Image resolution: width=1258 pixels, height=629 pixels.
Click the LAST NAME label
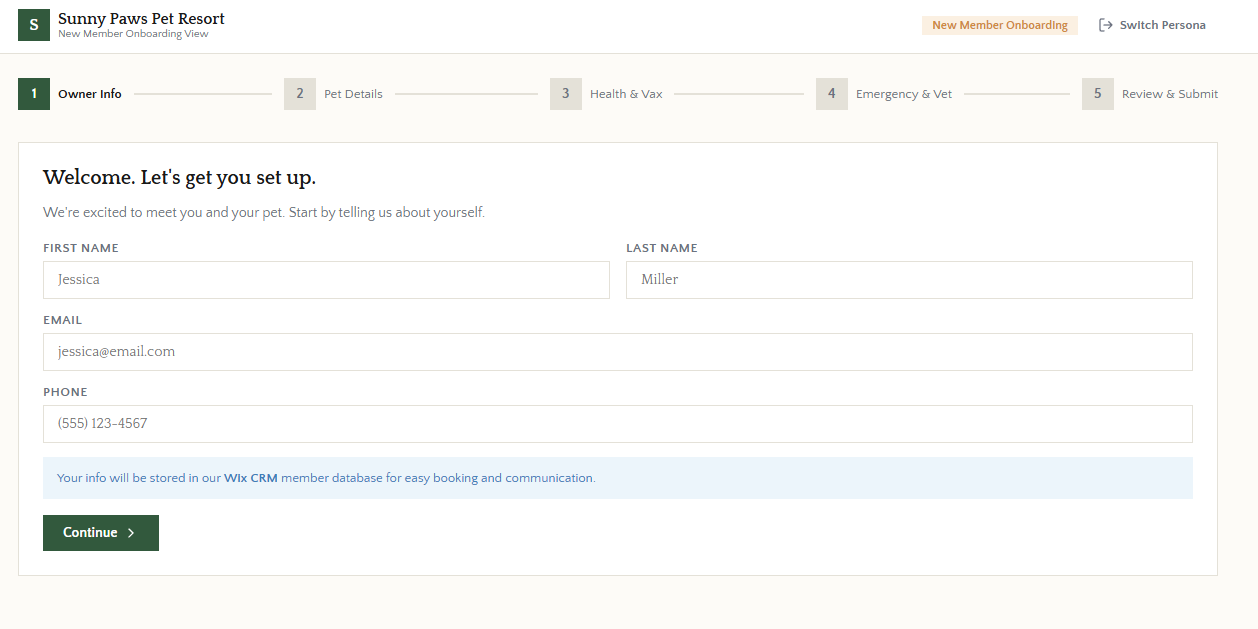click(x=662, y=248)
